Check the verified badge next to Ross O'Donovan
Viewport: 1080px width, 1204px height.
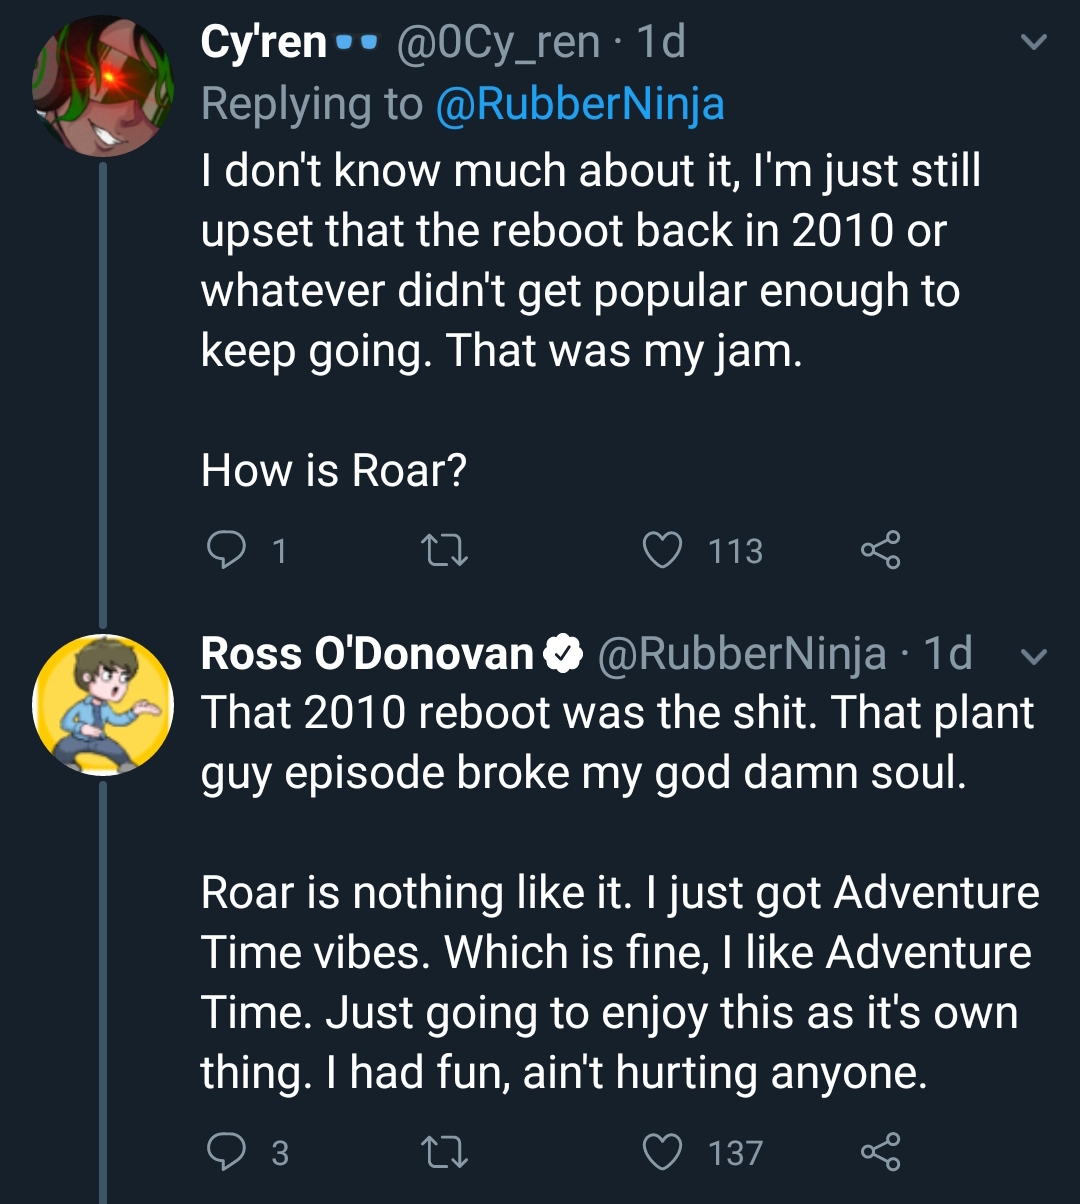(x=563, y=655)
